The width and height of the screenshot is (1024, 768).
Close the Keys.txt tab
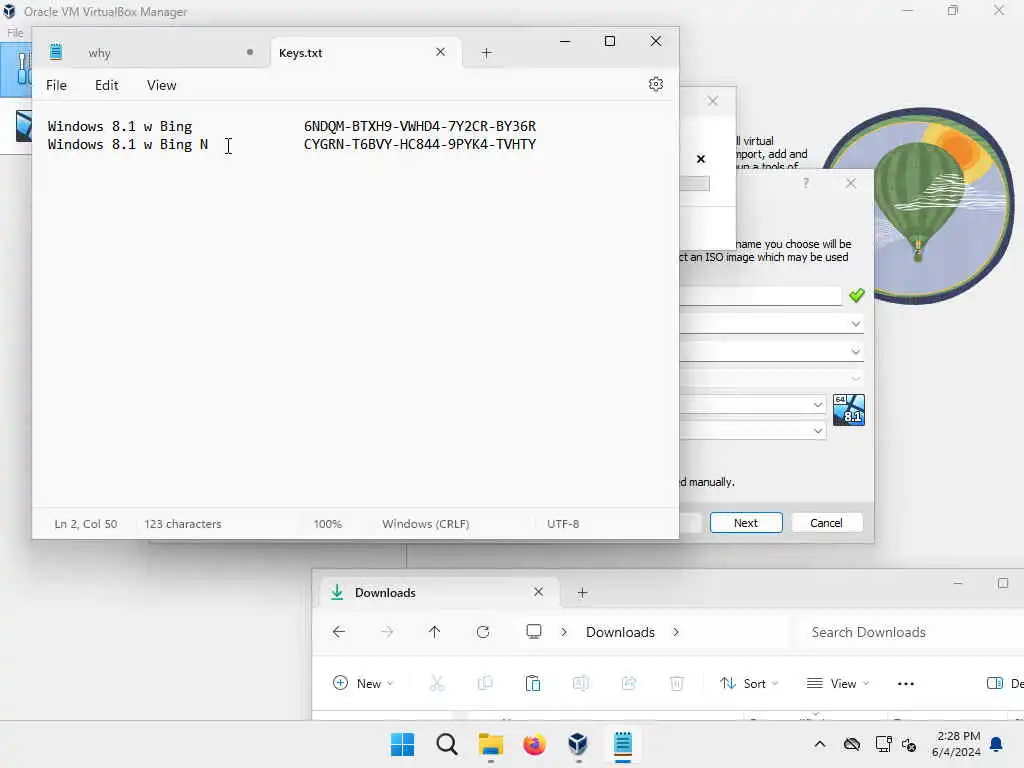441,52
